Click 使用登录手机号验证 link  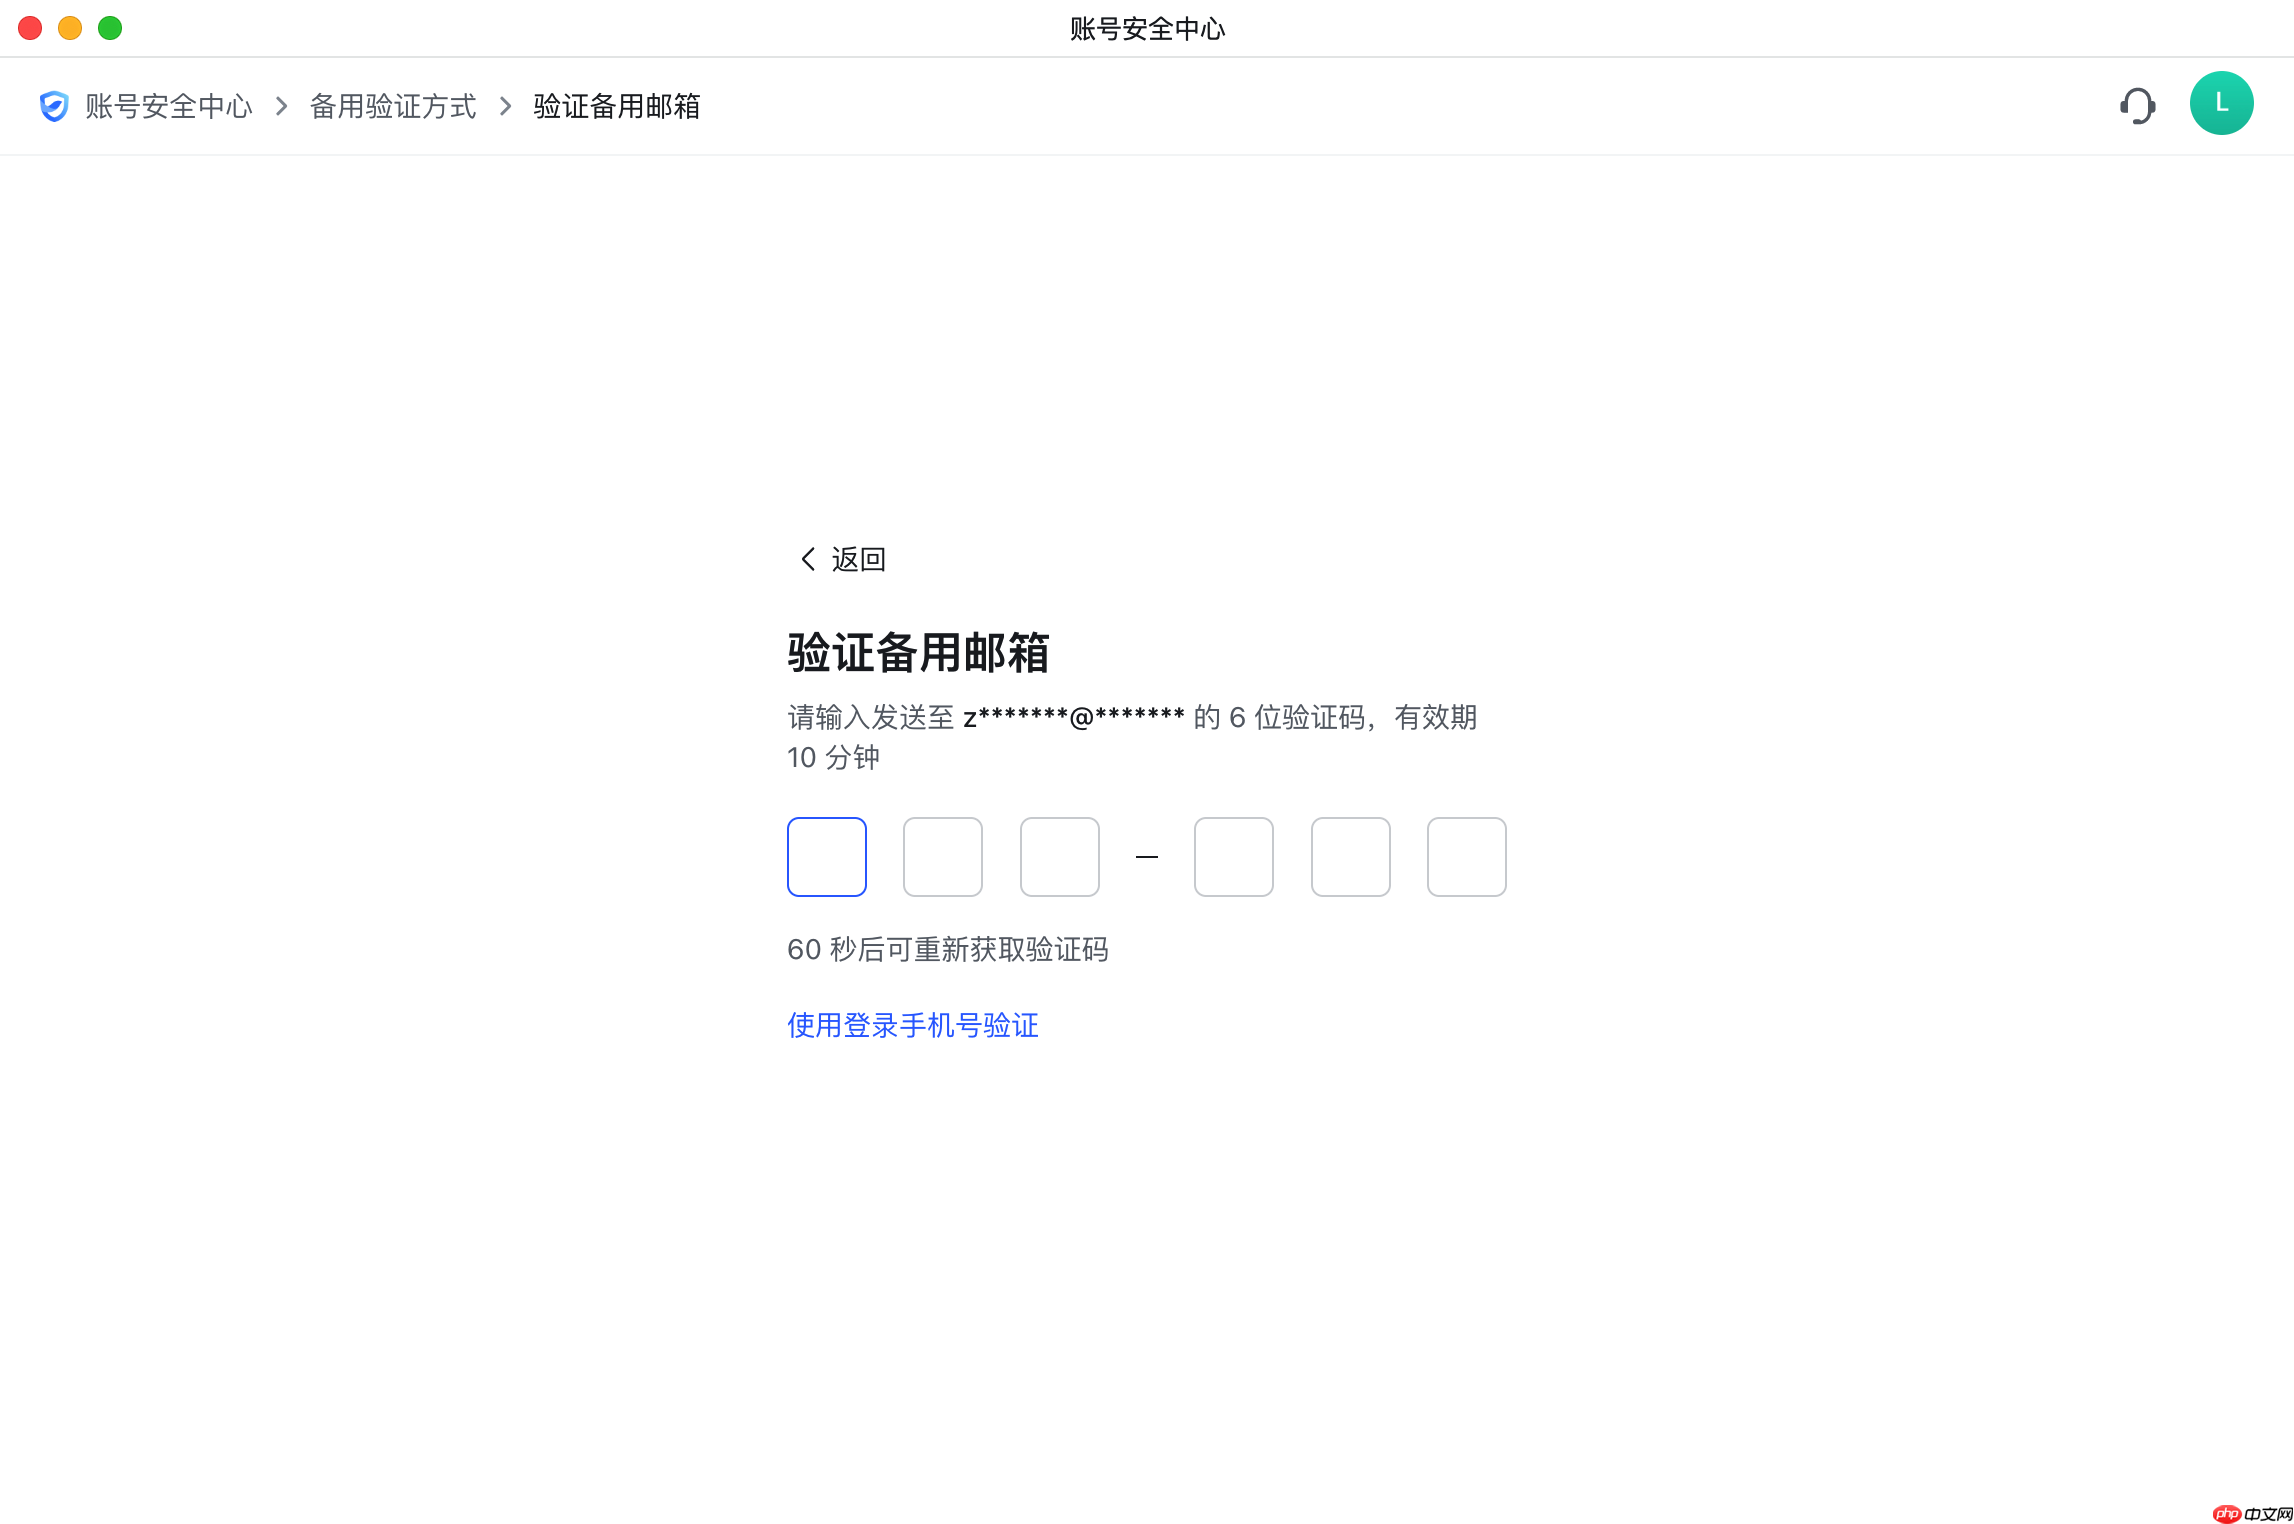(913, 1025)
